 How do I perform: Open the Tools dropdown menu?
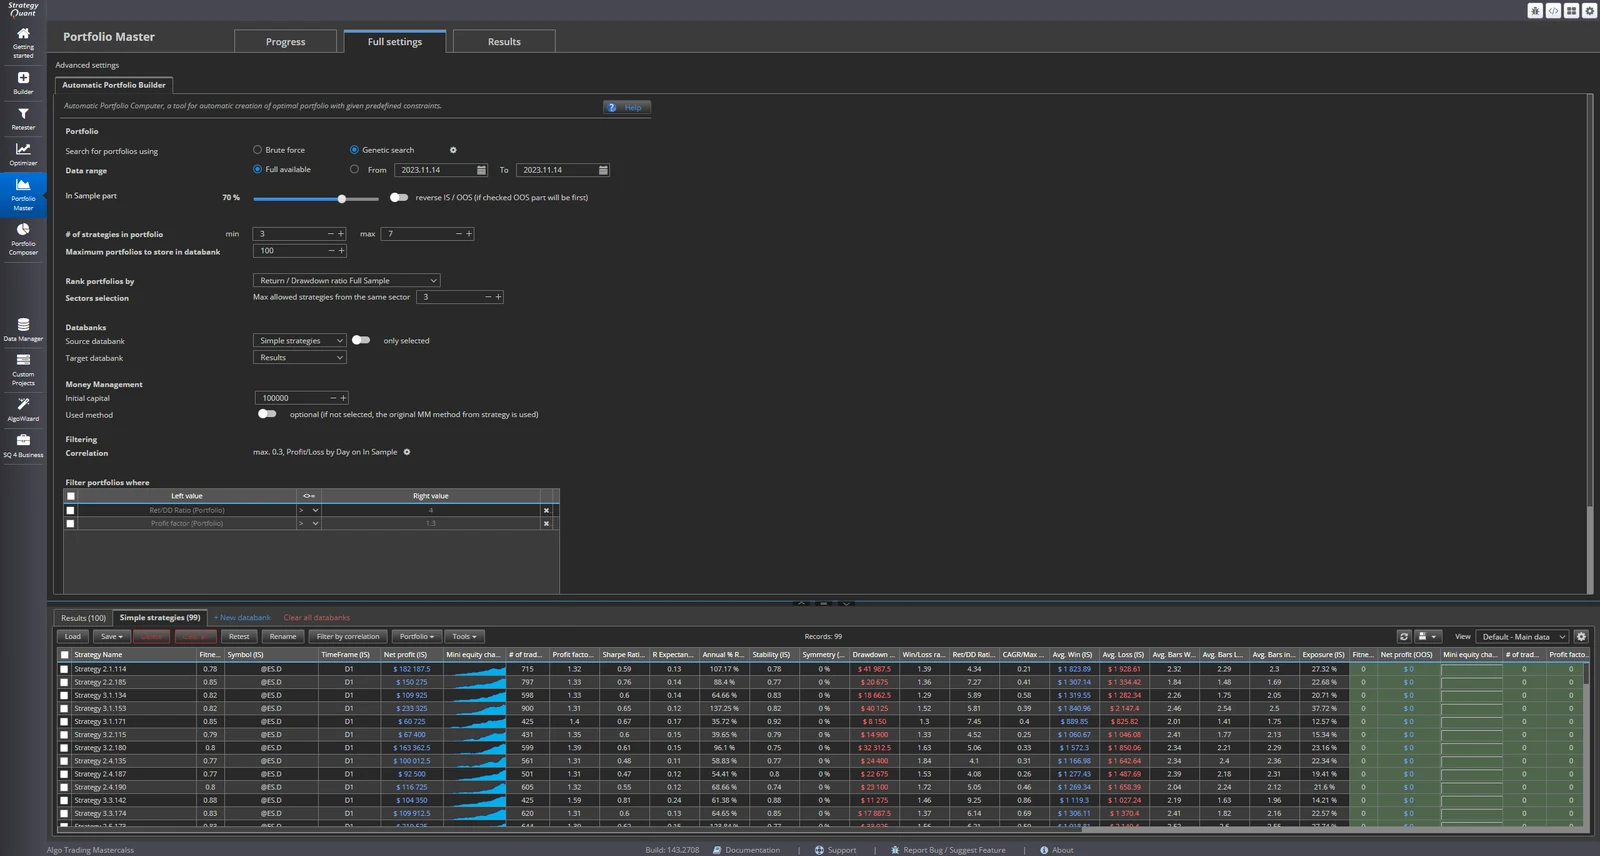[464, 636]
